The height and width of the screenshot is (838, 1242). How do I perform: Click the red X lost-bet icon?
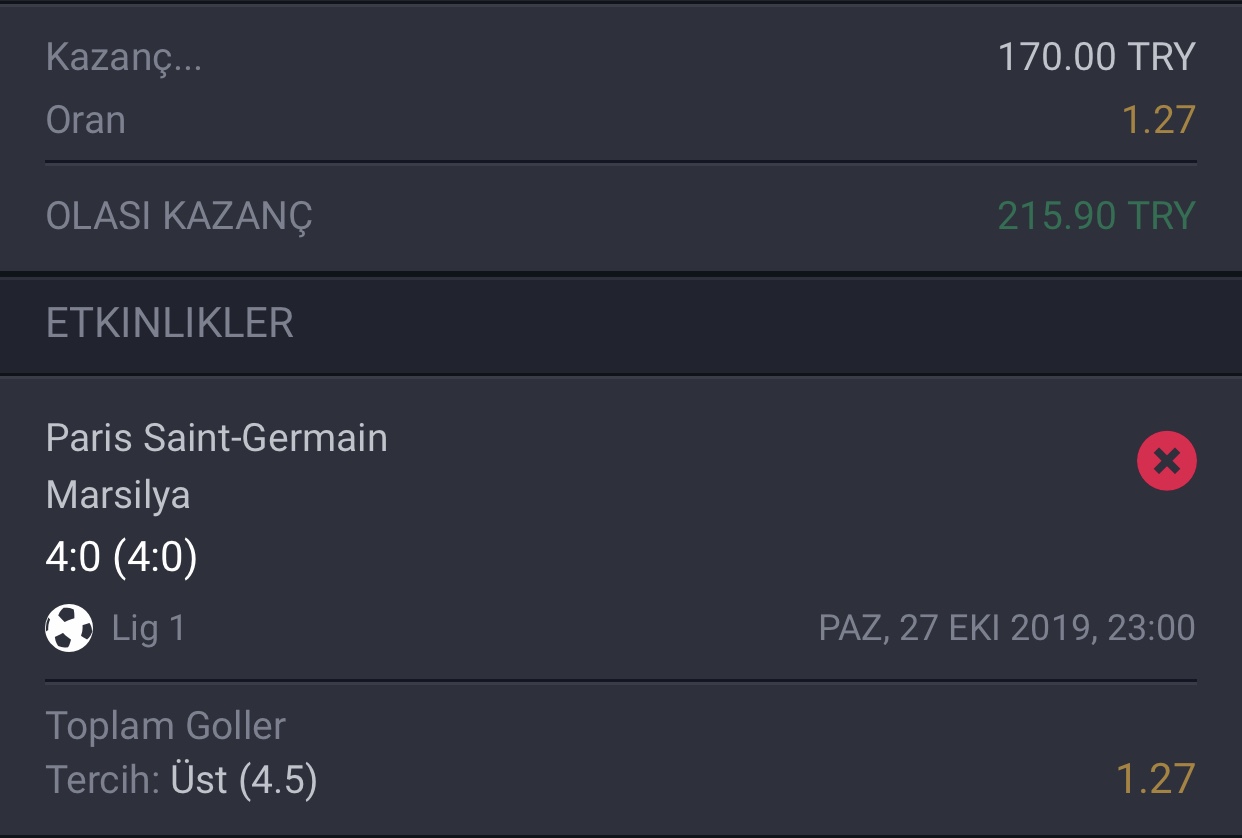click(1166, 461)
